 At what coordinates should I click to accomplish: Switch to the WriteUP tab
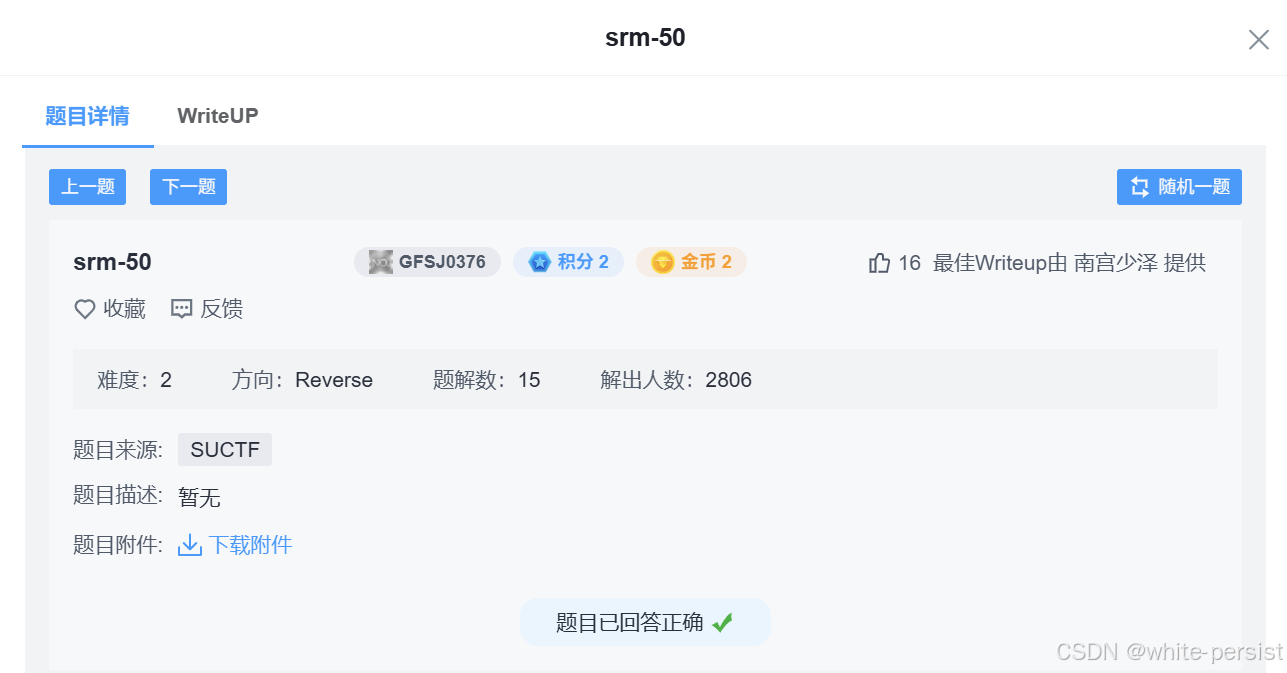217,116
